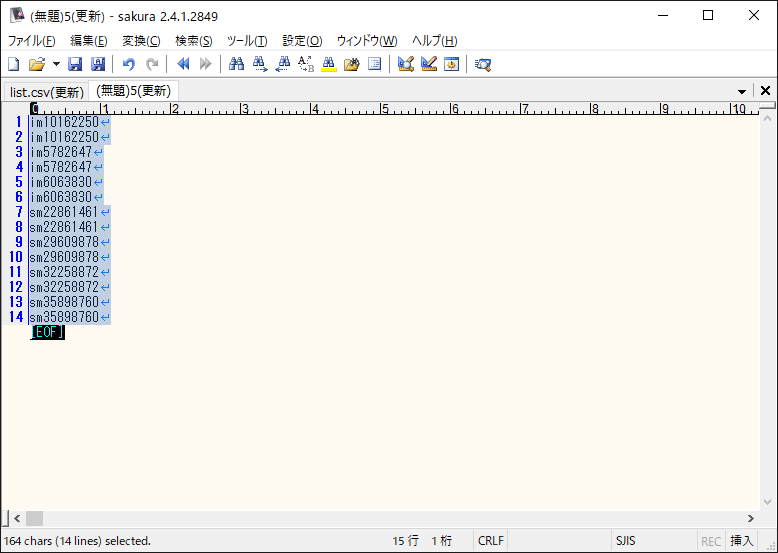Toggle the insert mode indicator 挿入
Viewport: 778px width, 553px height.
click(741, 541)
